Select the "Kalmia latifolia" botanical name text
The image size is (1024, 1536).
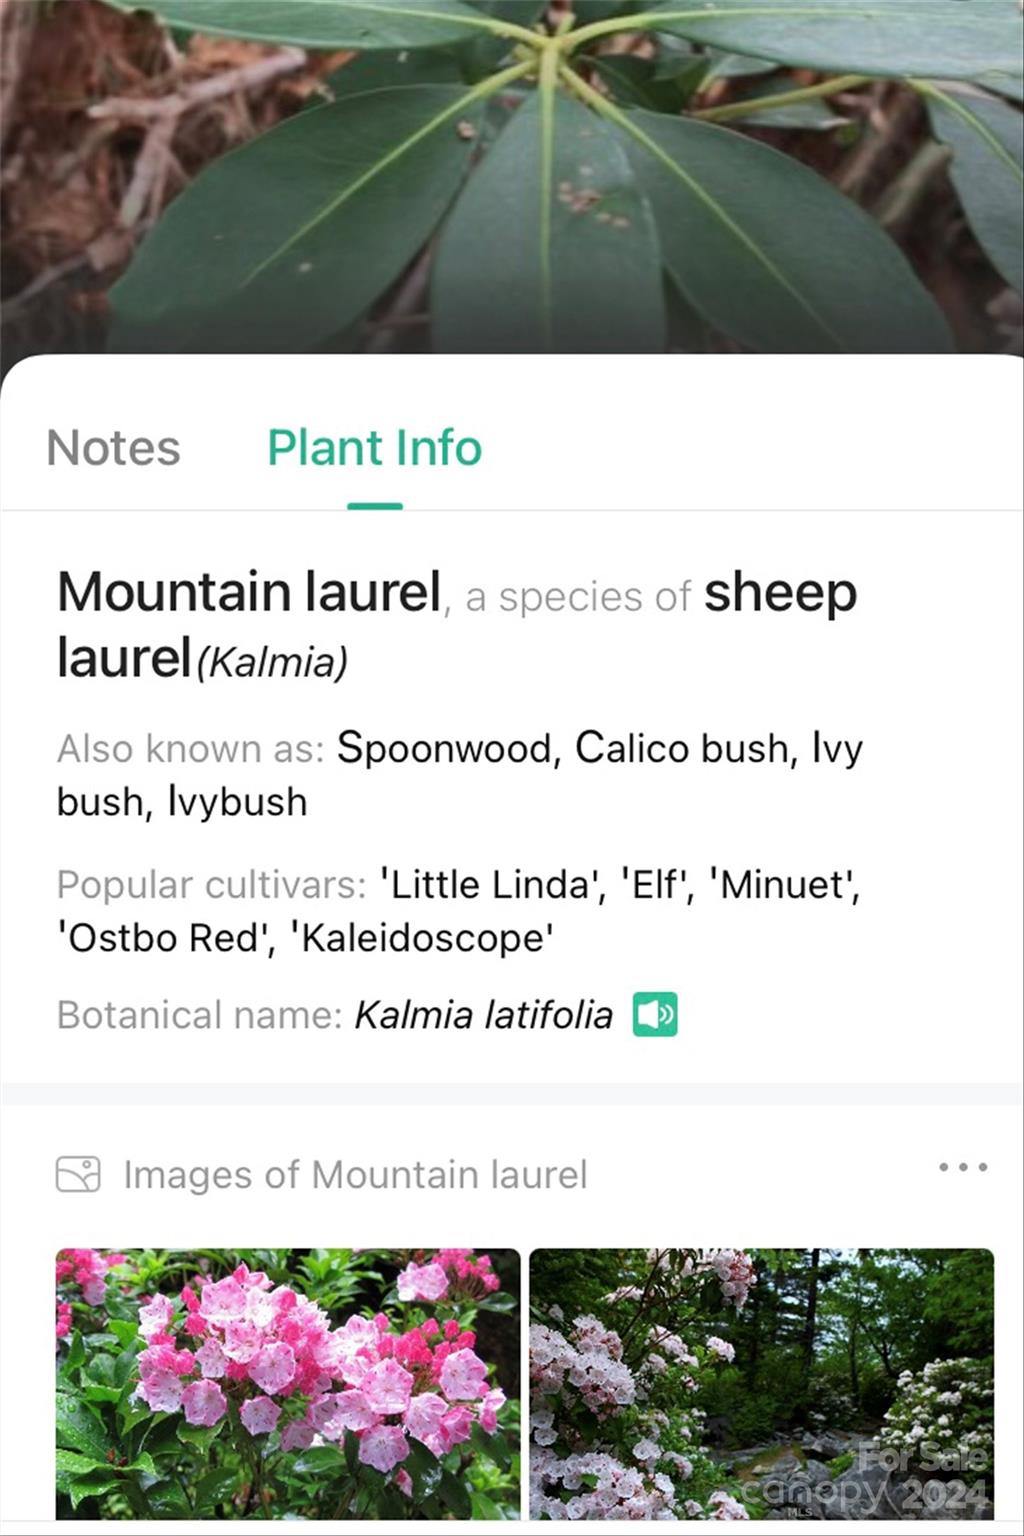(x=483, y=1015)
